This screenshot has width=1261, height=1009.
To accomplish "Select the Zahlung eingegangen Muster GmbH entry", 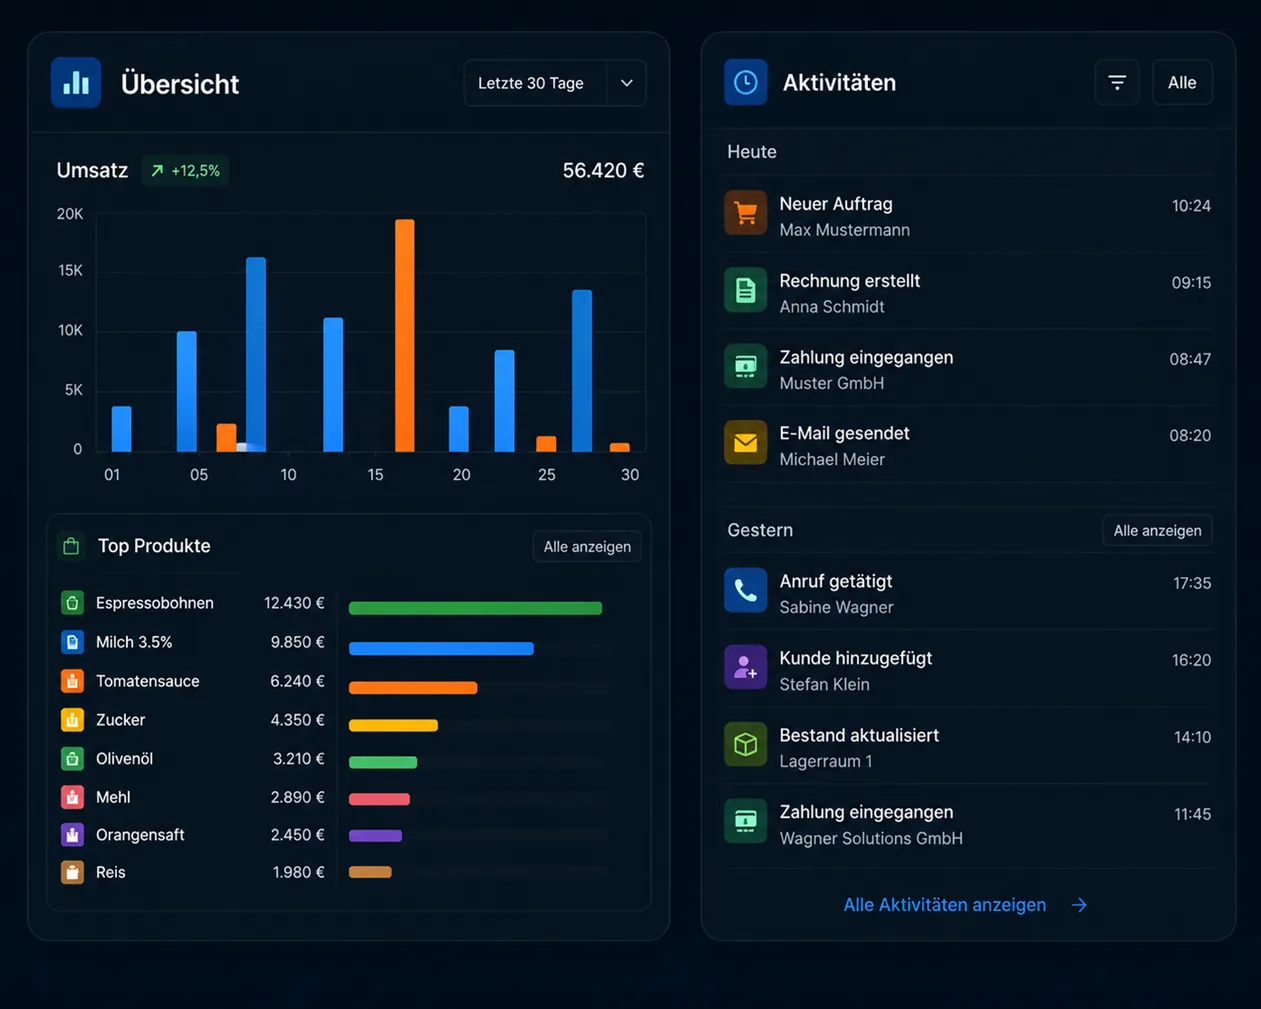I will 968,369.
